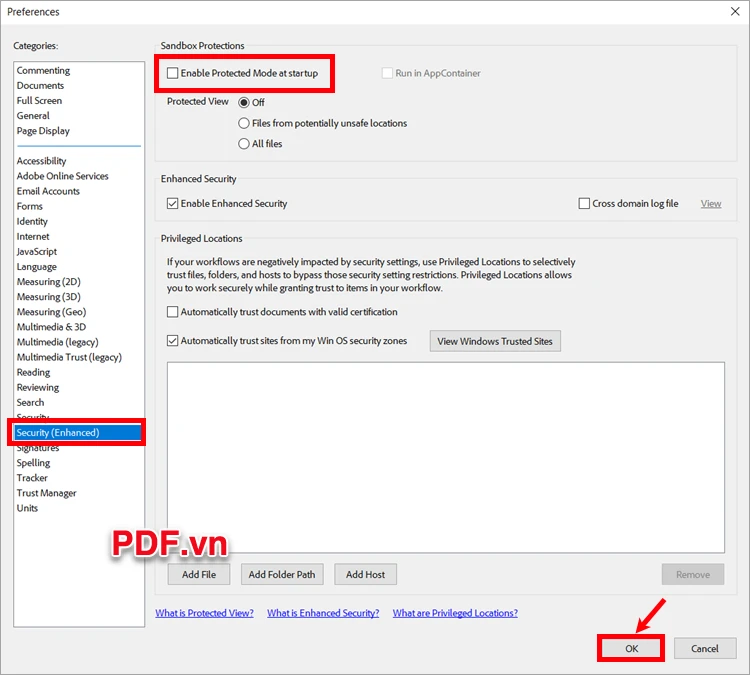Open the View link for log file
The image size is (750, 675).
[x=711, y=204]
